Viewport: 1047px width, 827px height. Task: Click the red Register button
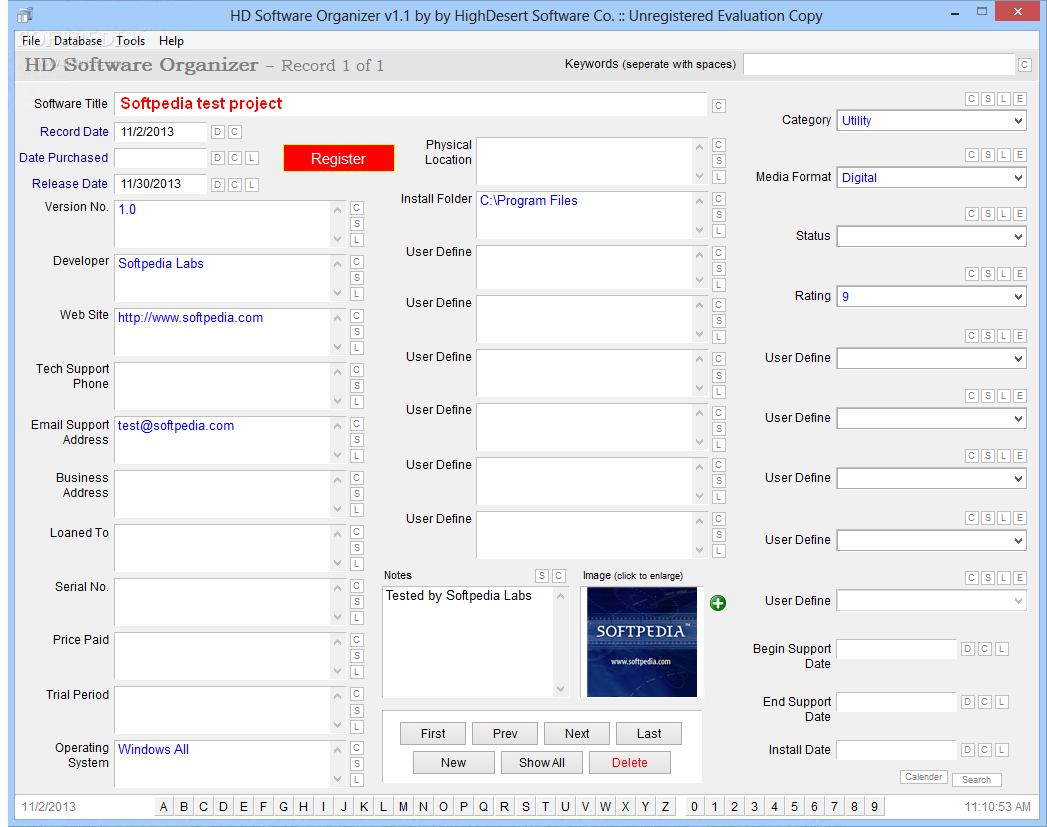(x=339, y=159)
